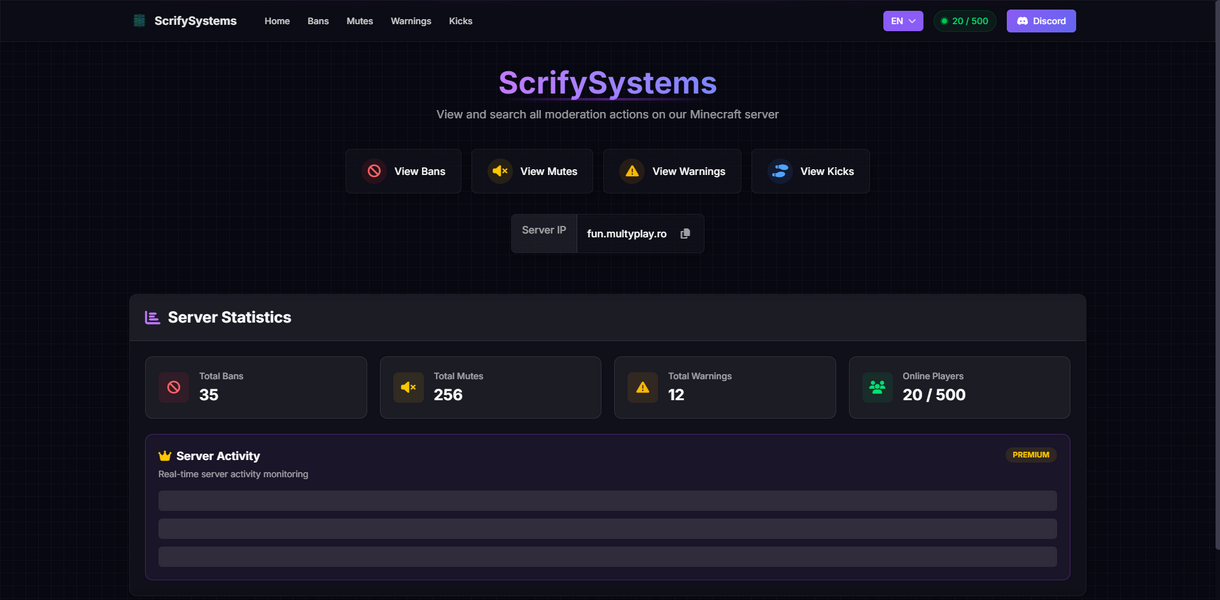Open the Kicks nav item
The height and width of the screenshot is (600, 1220).
tap(461, 21)
